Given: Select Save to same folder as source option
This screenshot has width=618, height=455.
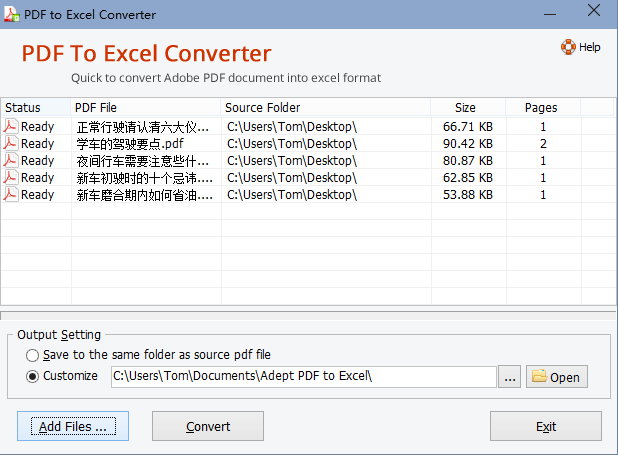Looking at the screenshot, I should pos(33,355).
